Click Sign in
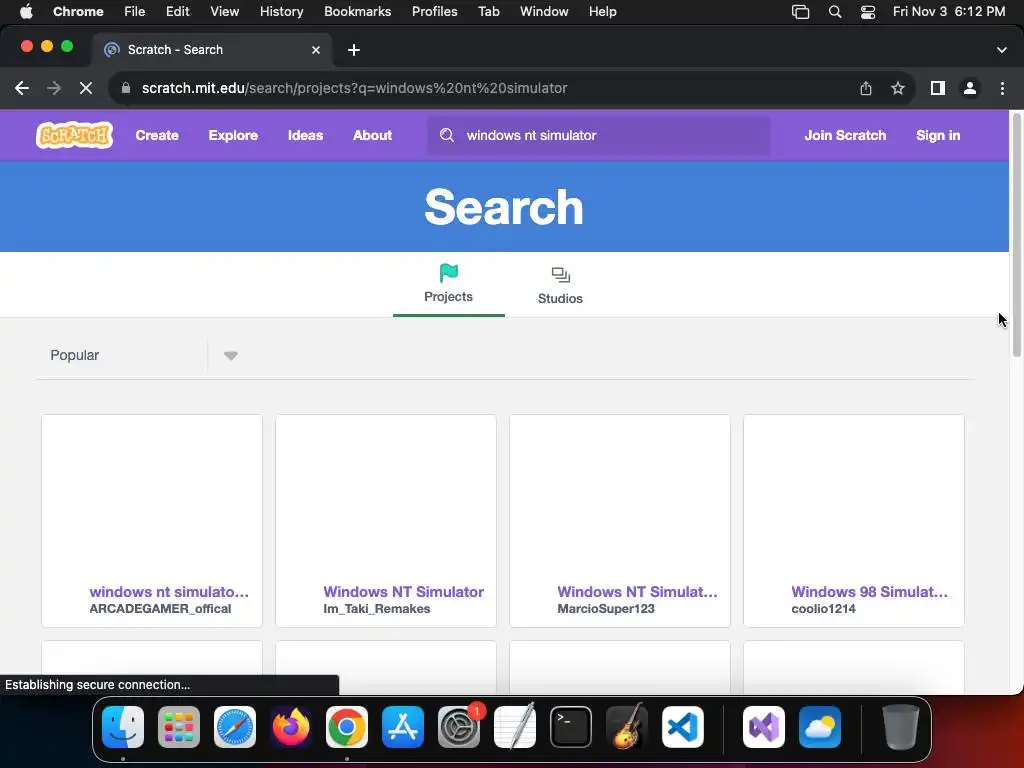1024x768 pixels. point(938,135)
